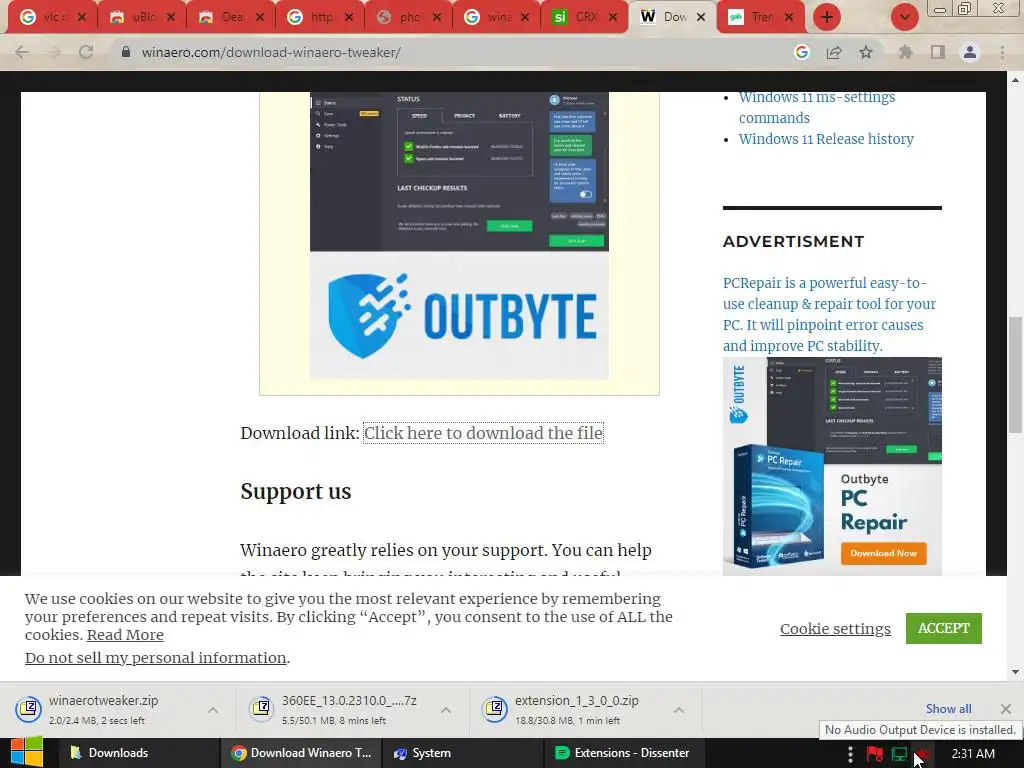Screen dimensions: 1024x768
Task: Click the green network tray icon
Action: tap(899, 754)
